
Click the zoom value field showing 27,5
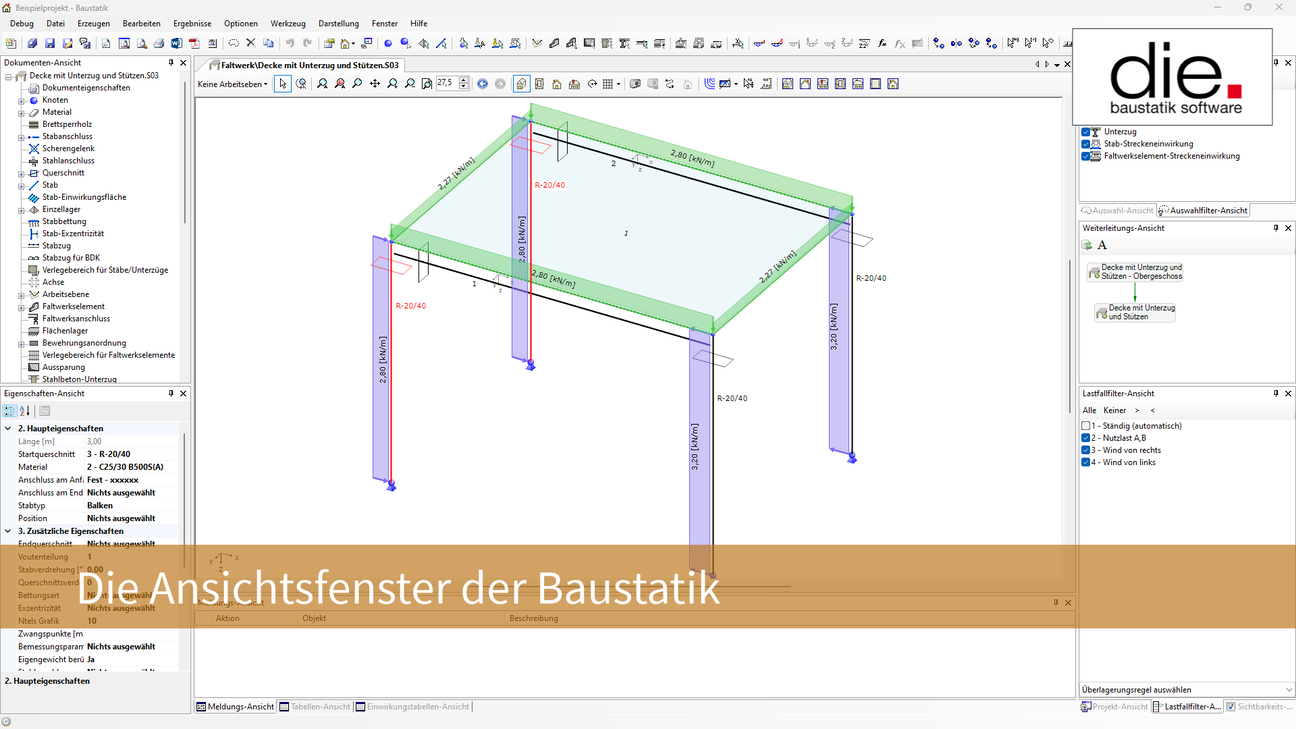(x=446, y=84)
